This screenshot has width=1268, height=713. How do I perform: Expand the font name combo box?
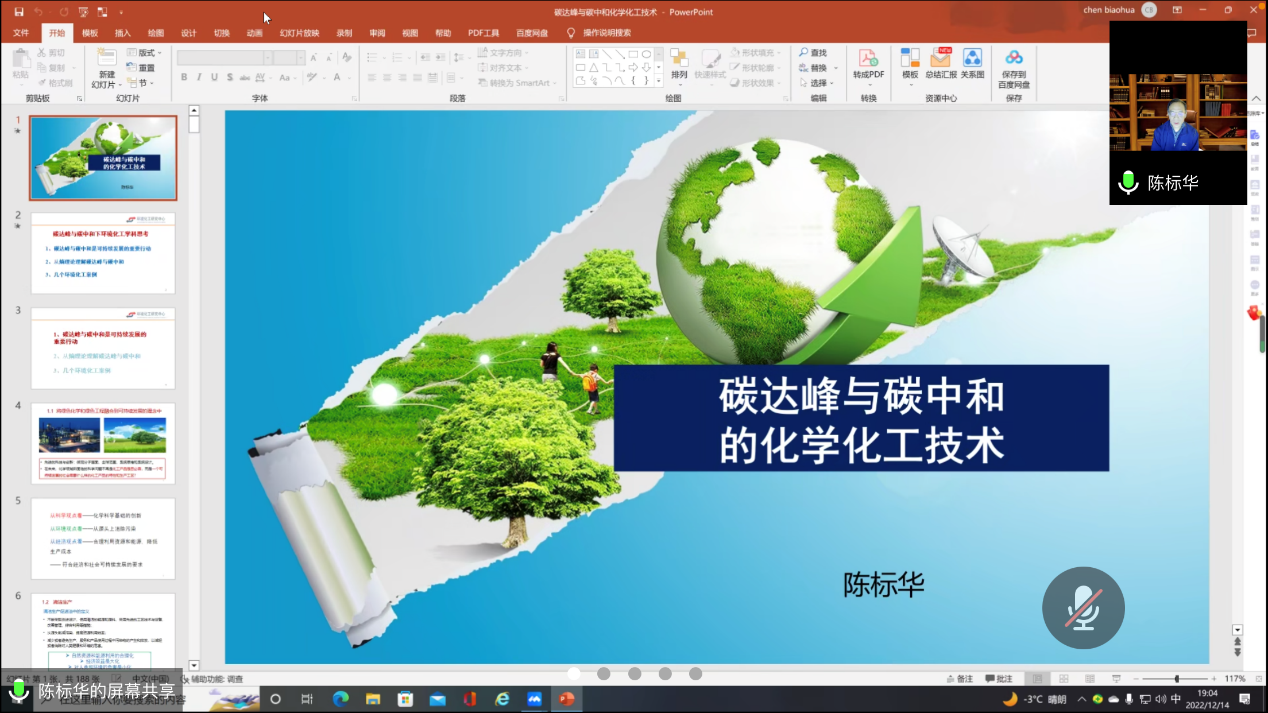point(267,57)
